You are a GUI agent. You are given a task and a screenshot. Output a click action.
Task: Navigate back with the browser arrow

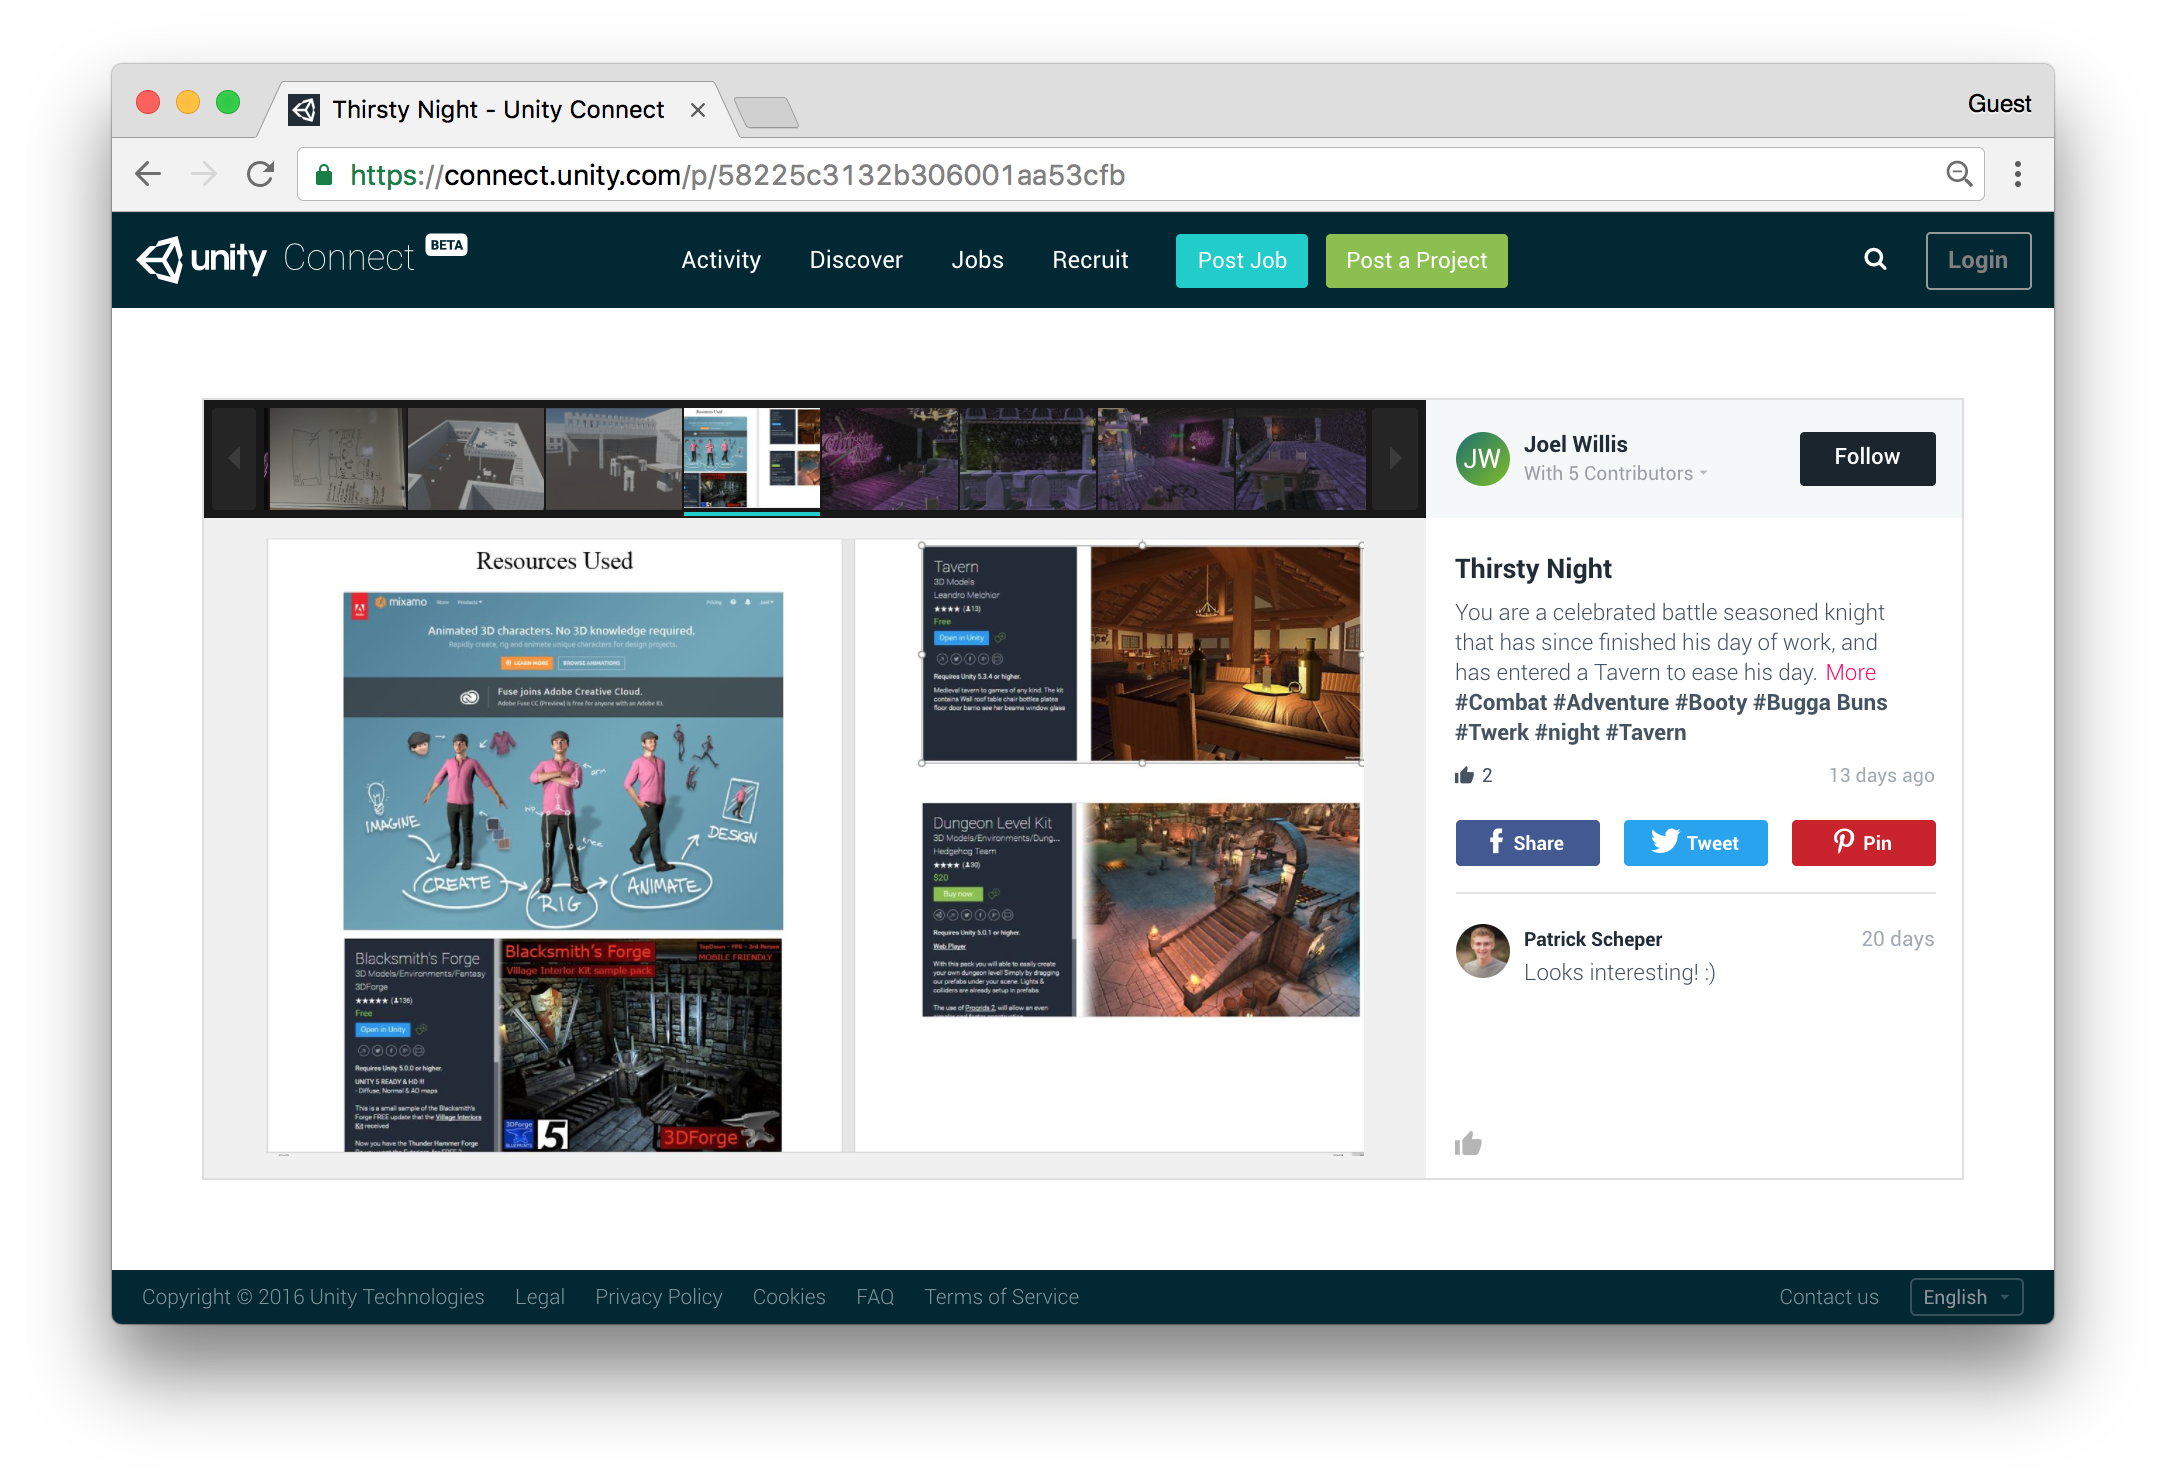tap(148, 174)
